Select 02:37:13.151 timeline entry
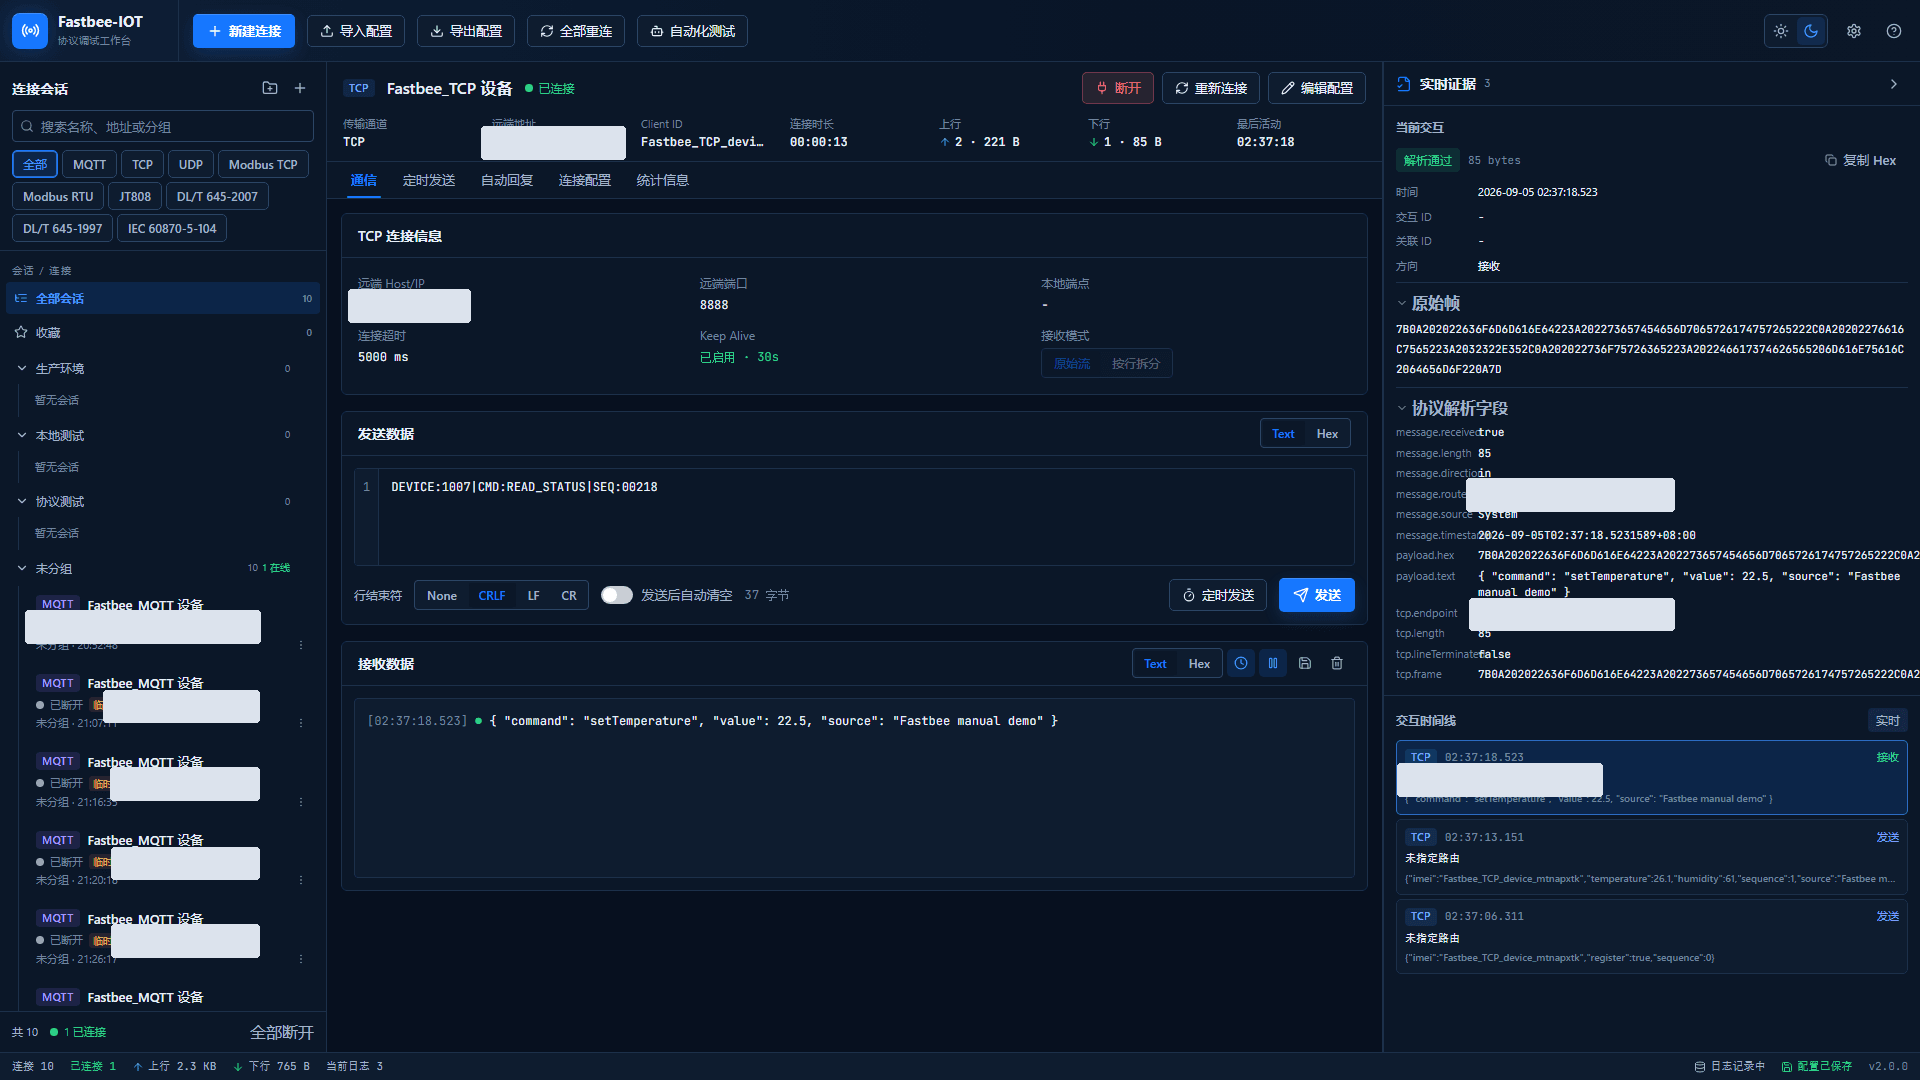 [1652, 857]
